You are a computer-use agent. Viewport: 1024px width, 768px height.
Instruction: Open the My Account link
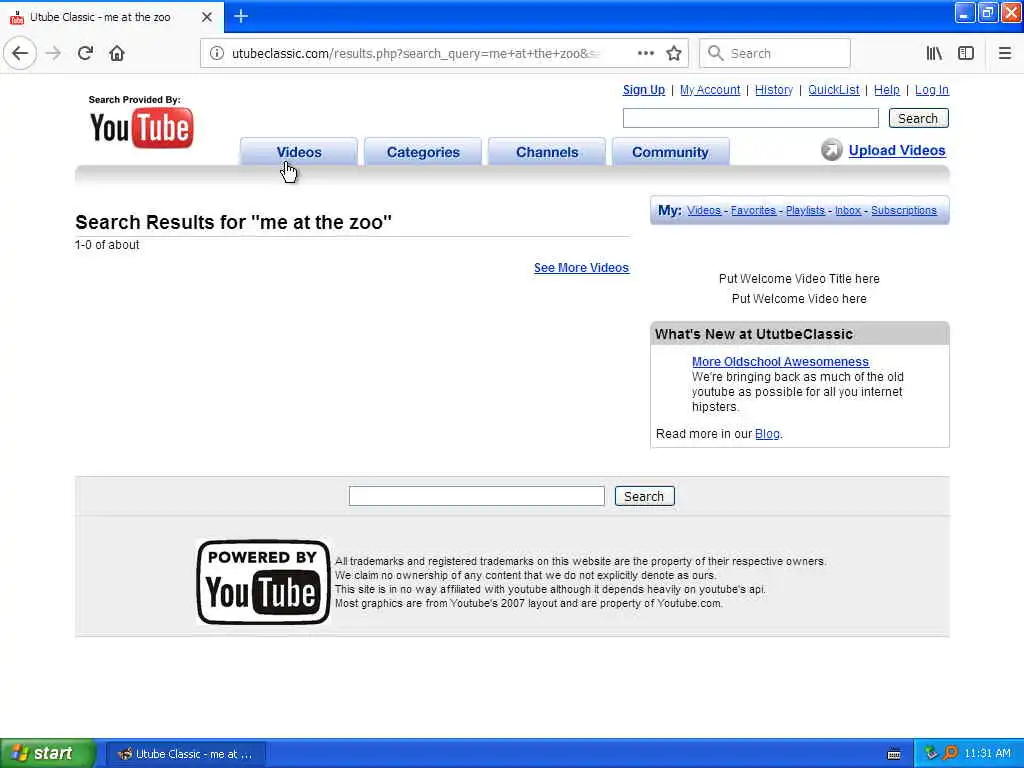coord(710,90)
